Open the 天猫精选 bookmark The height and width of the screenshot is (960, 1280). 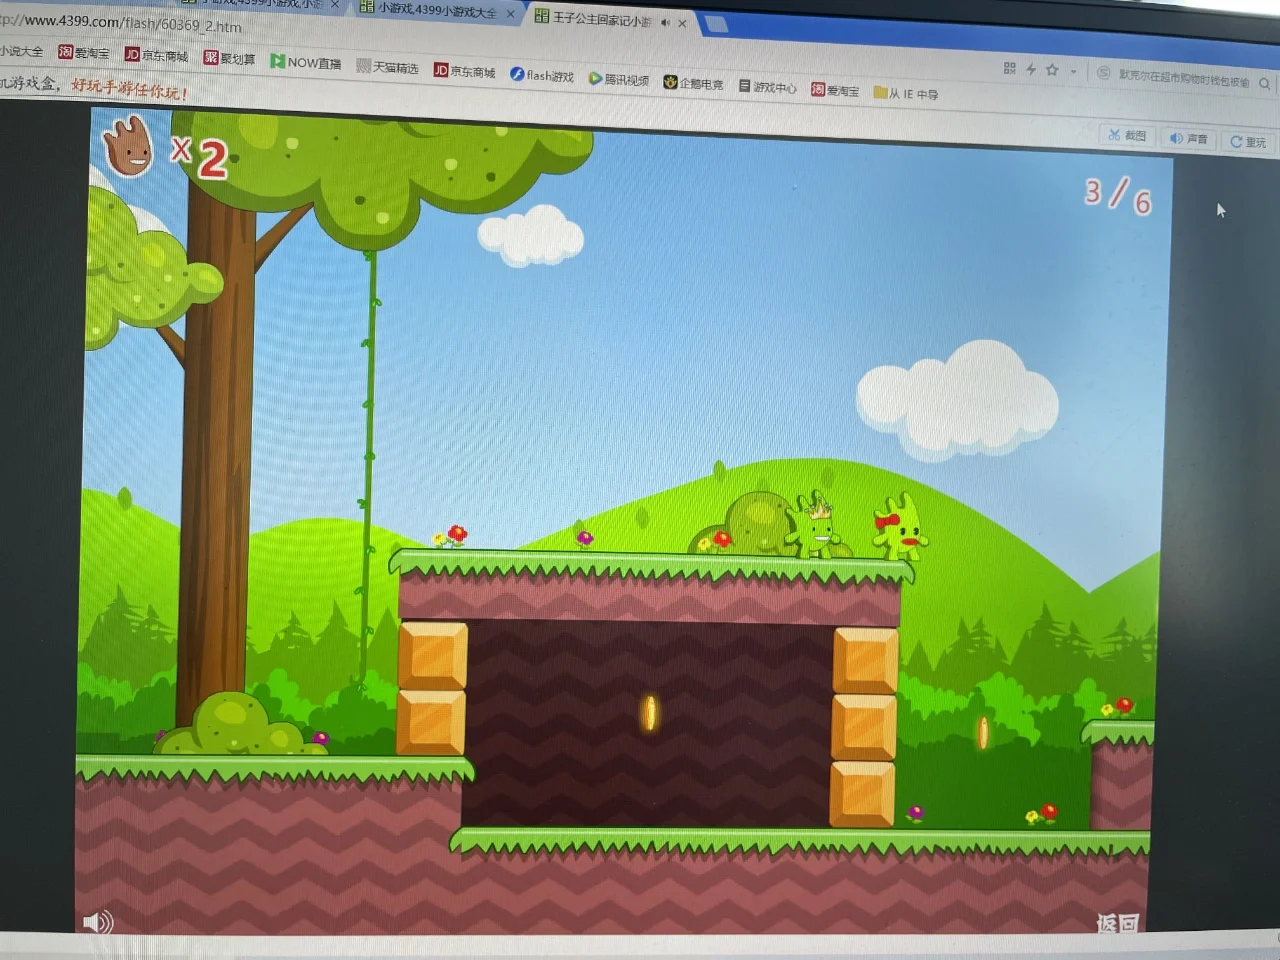(388, 67)
